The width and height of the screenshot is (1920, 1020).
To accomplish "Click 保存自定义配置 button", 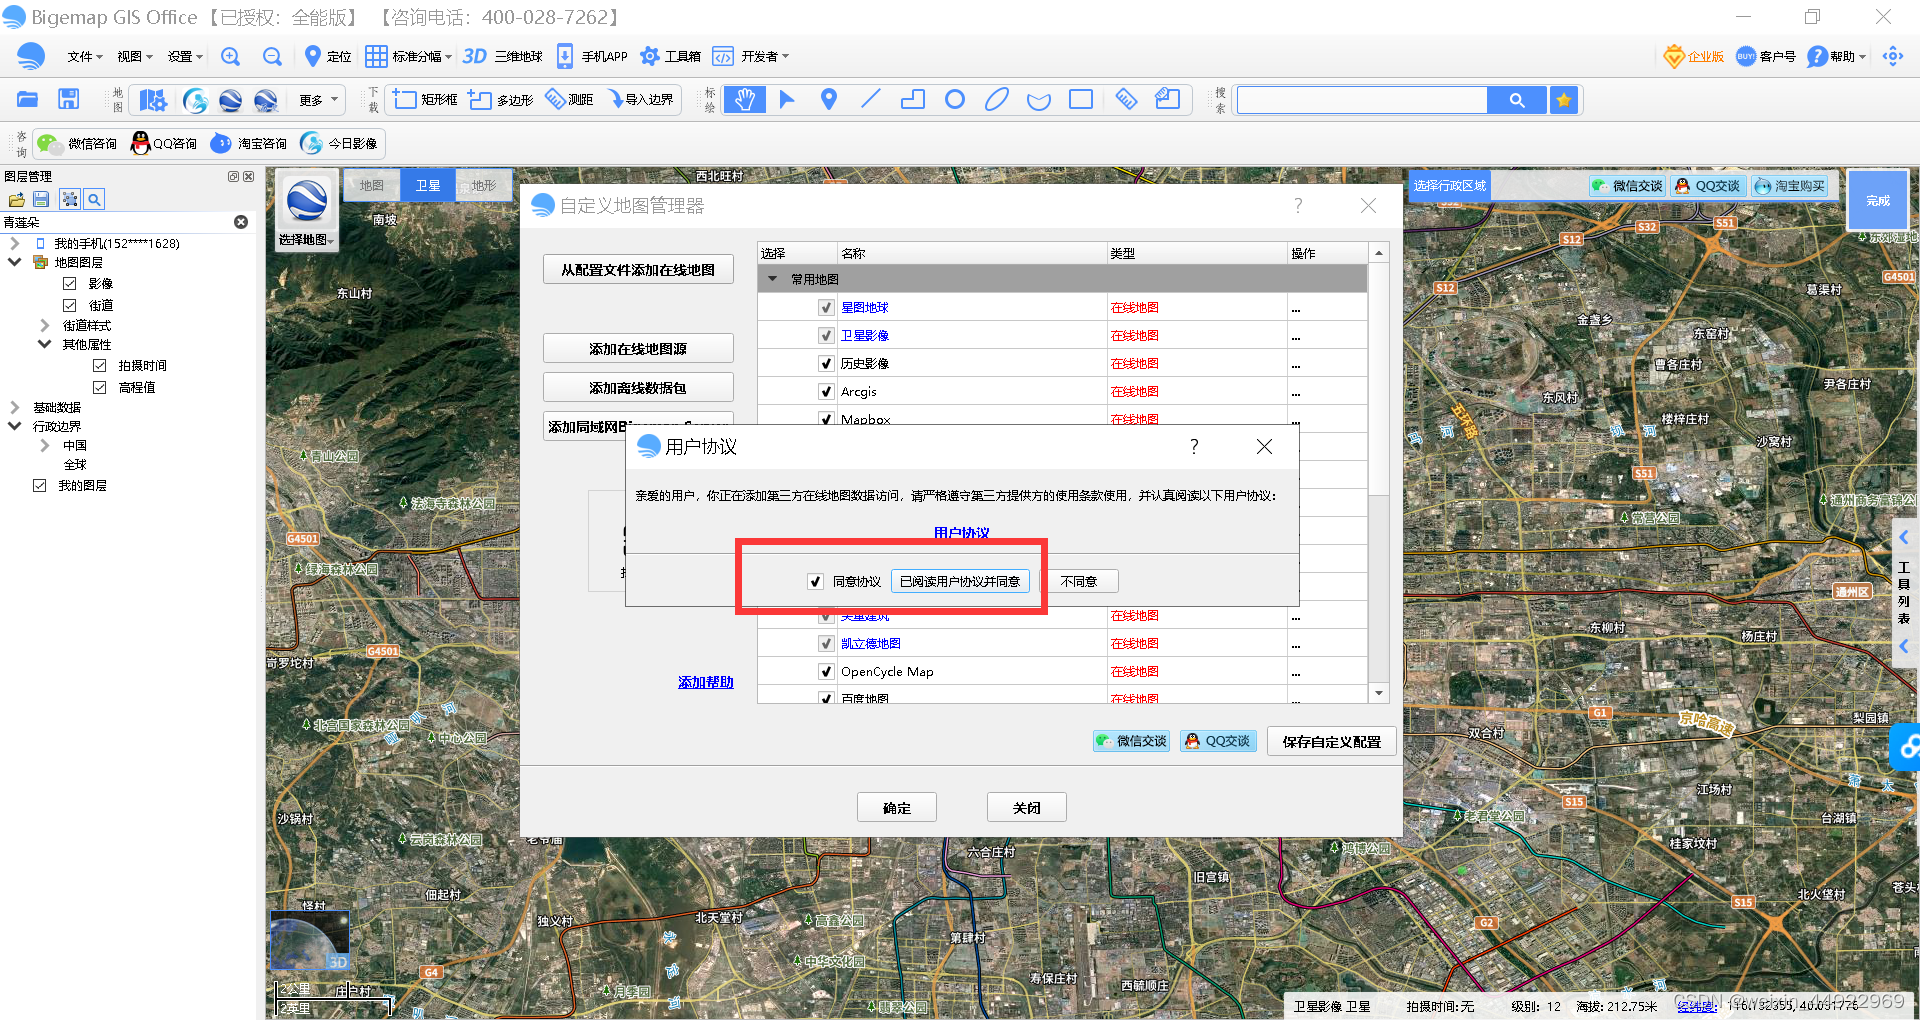I will [x=1332, y=742].
